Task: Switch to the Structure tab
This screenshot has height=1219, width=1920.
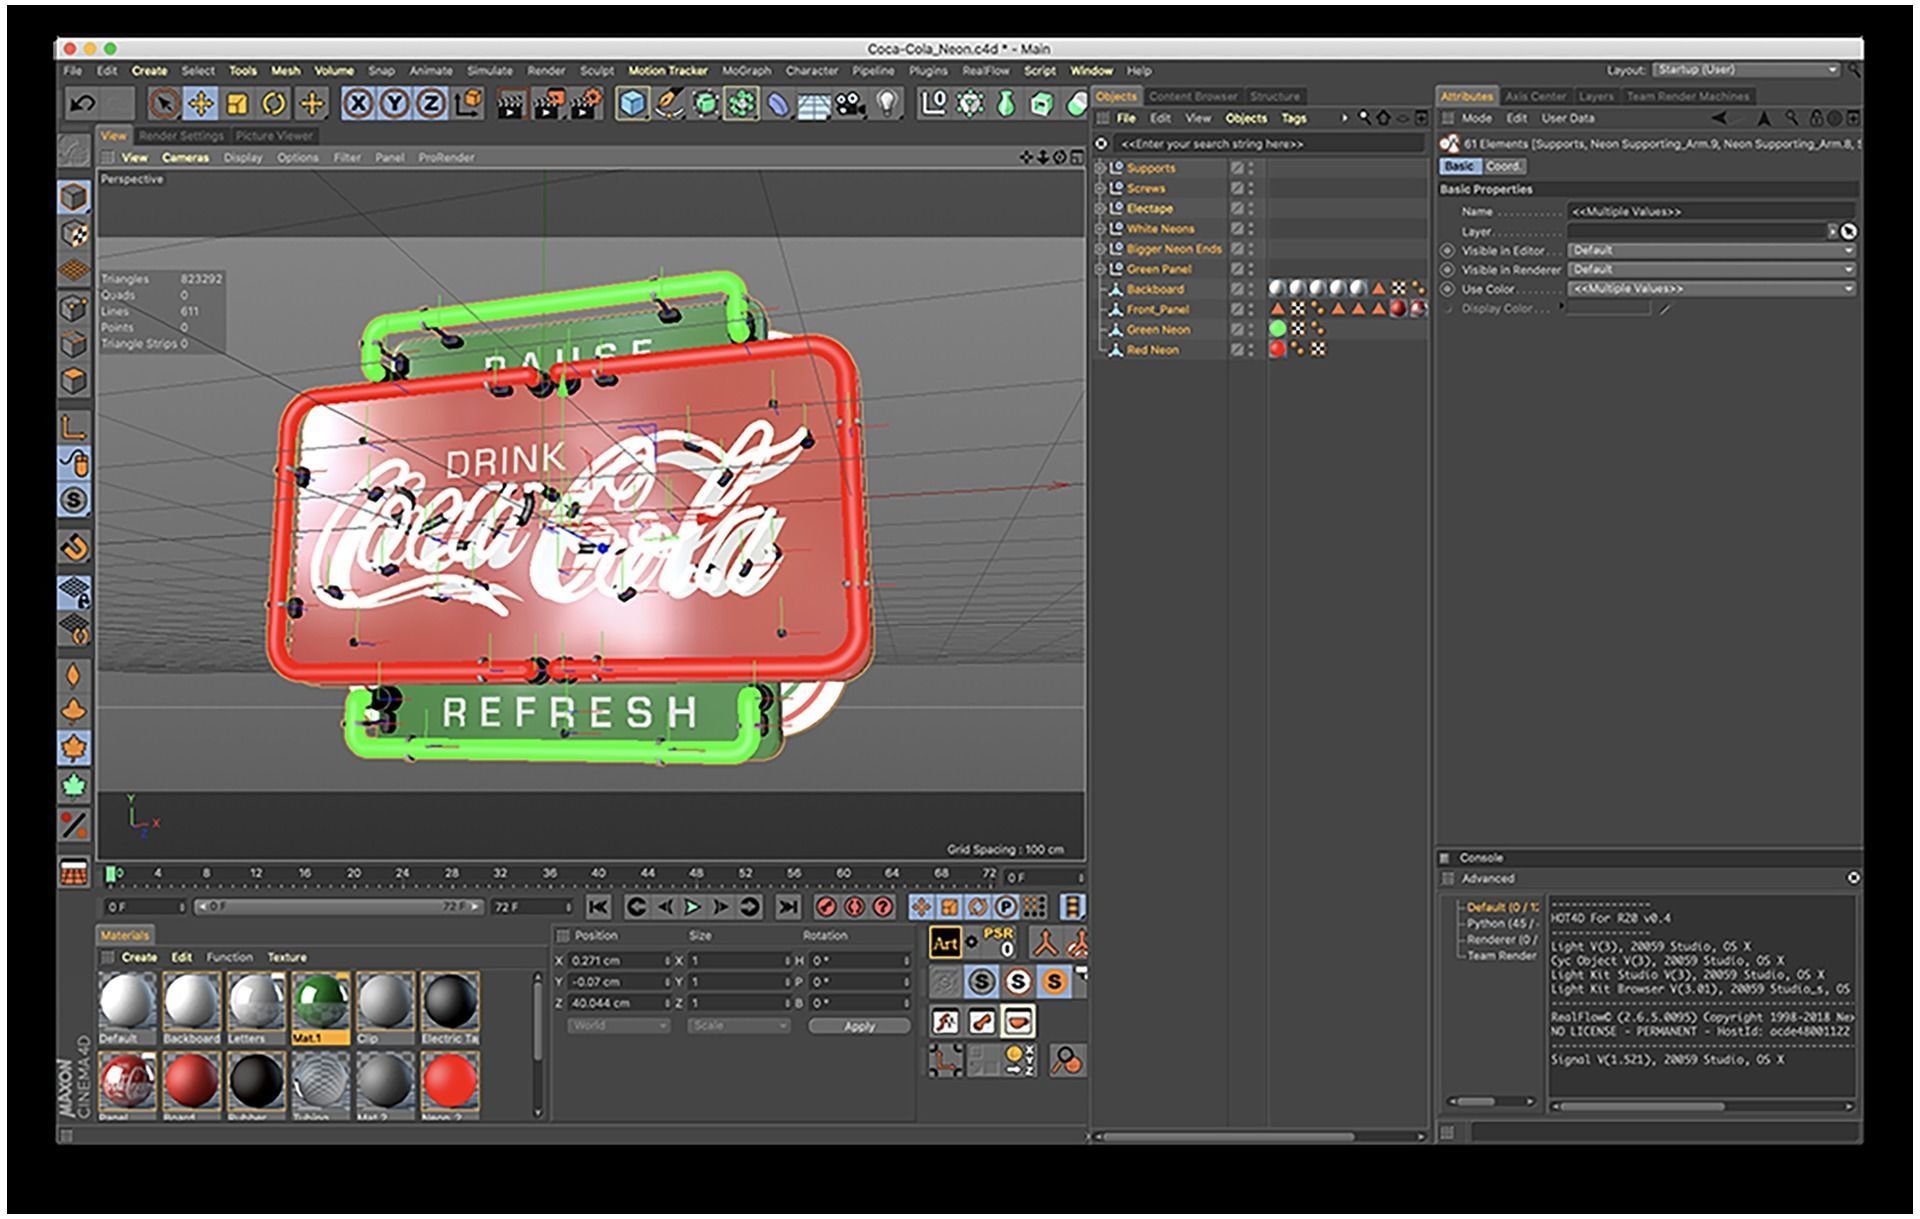Action: click(1275, 96)
